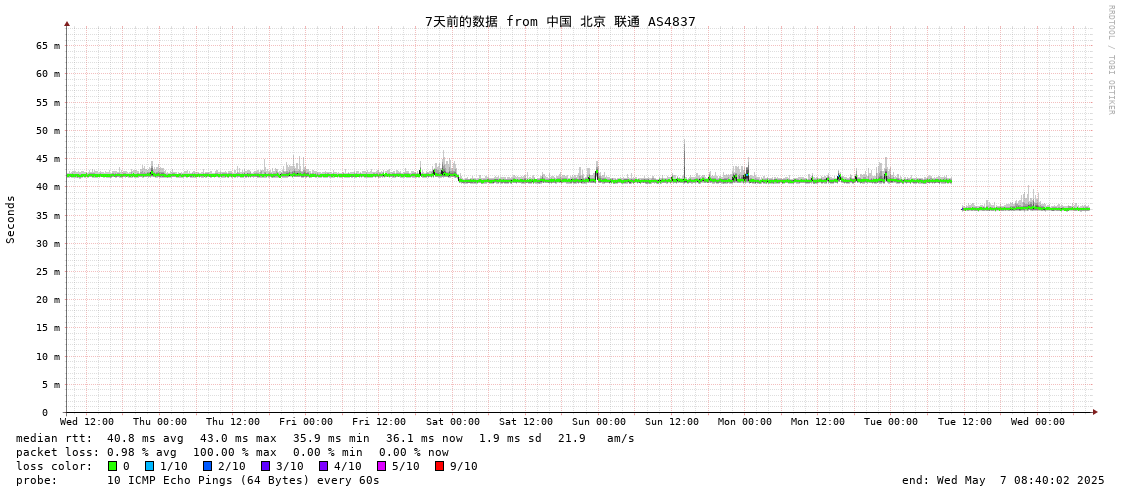Click the blue 2/10 loss swatch
The height and width of the screenshot is (494, 1121).
[208, 466]
